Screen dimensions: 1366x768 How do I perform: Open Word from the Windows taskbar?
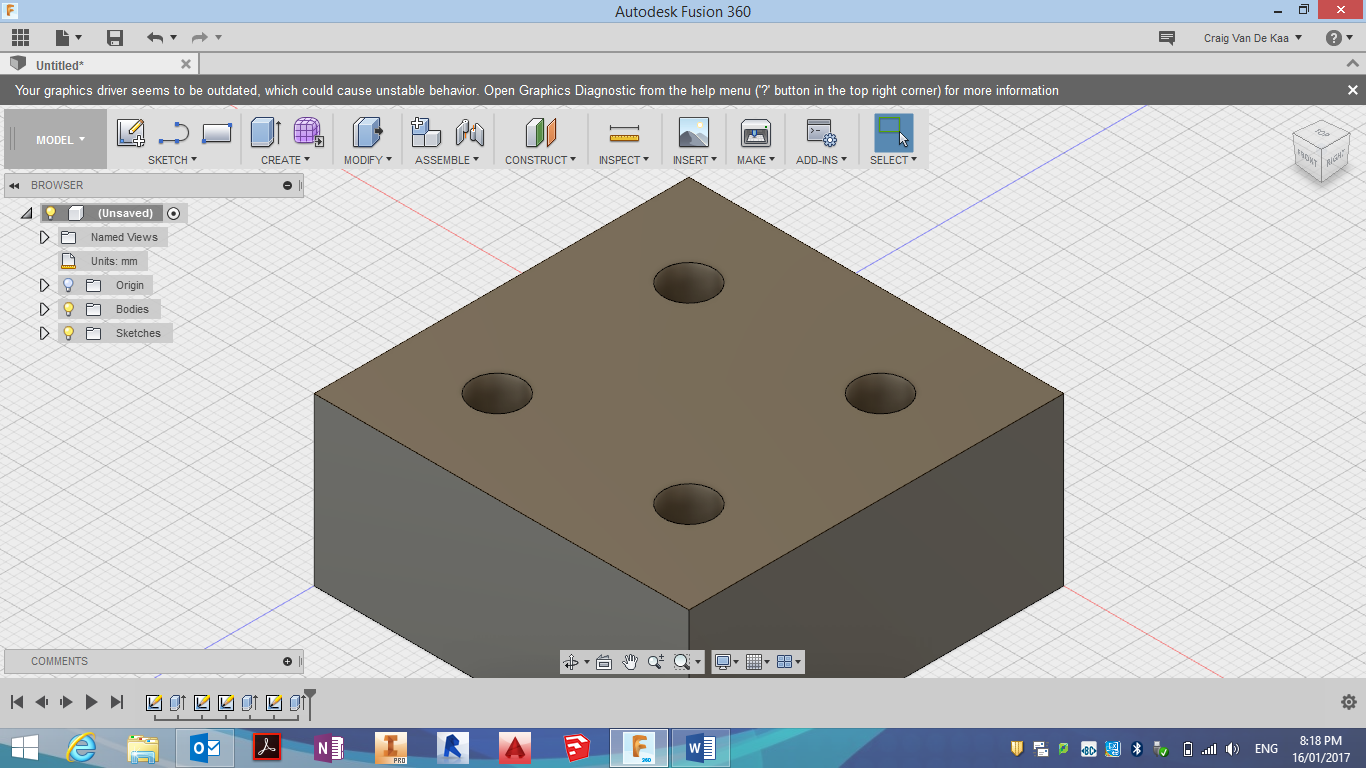point(701,748)
